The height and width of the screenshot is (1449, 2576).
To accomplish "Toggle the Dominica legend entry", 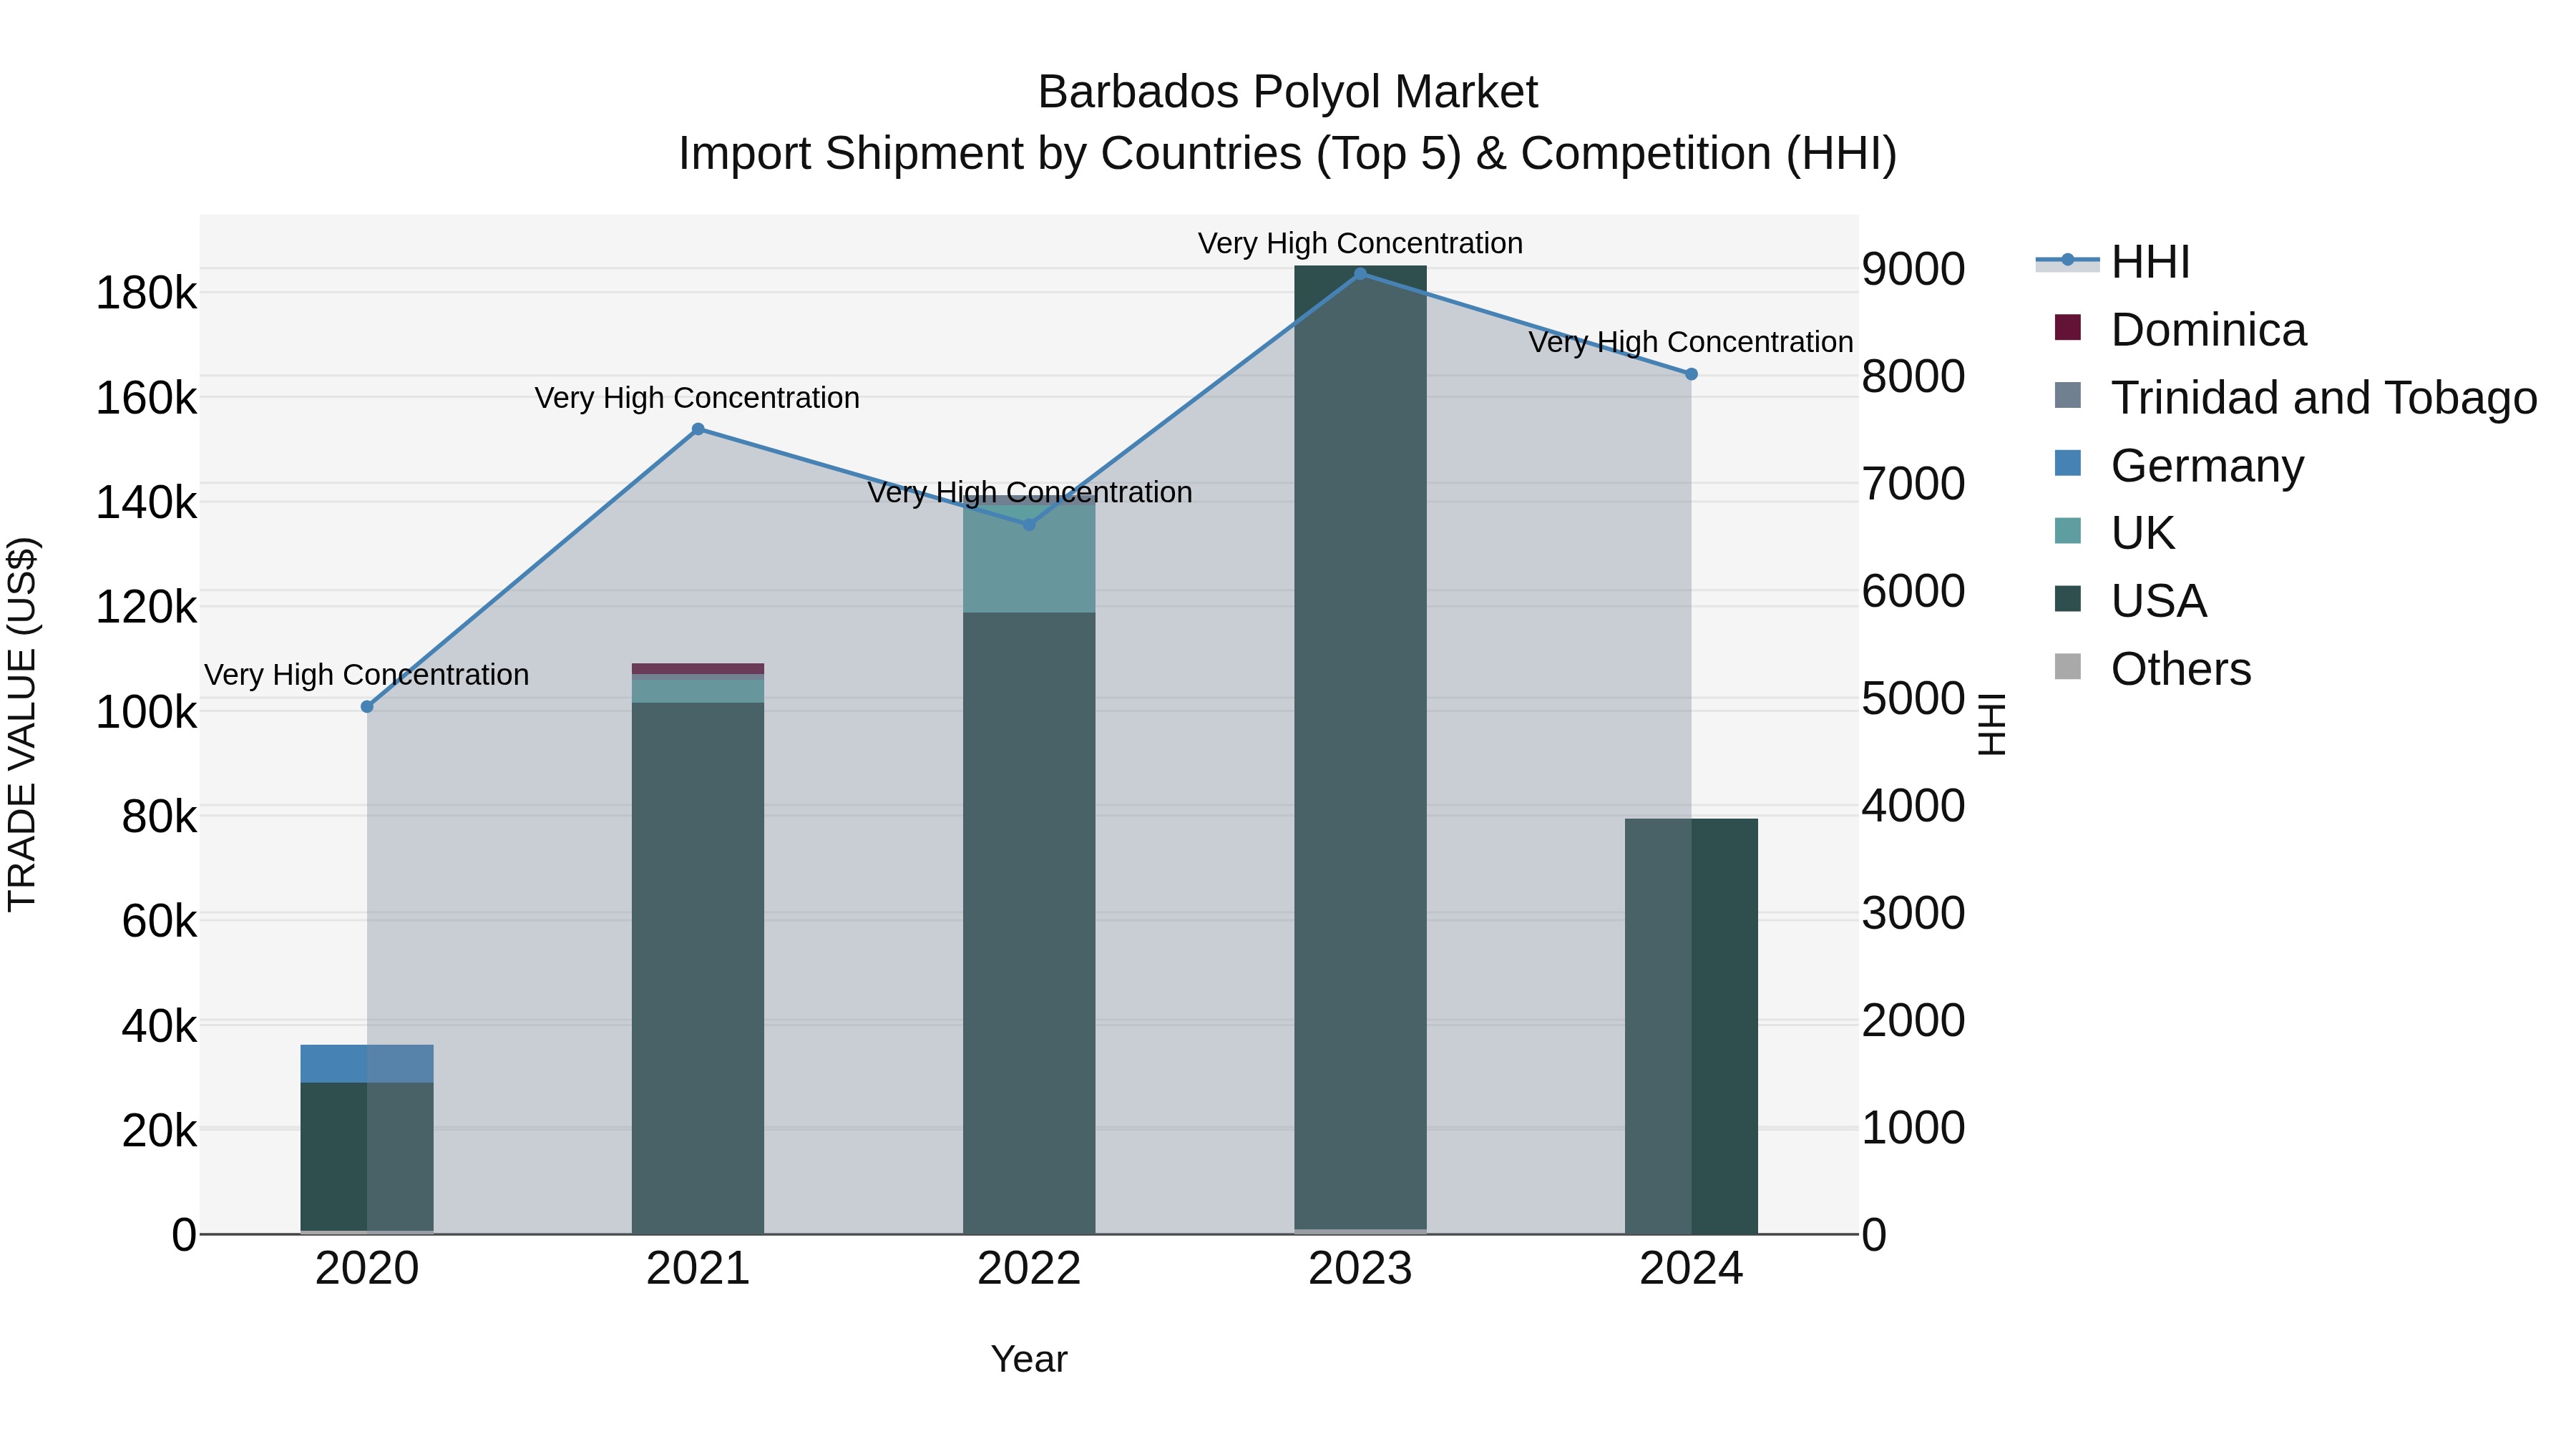I will pyautogui.click(x=2180, y=330).
